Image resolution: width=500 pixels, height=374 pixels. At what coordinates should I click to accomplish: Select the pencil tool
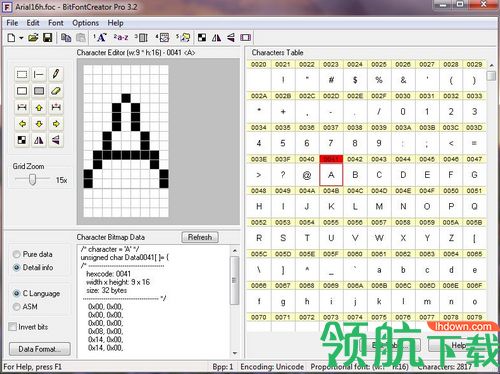56,74
